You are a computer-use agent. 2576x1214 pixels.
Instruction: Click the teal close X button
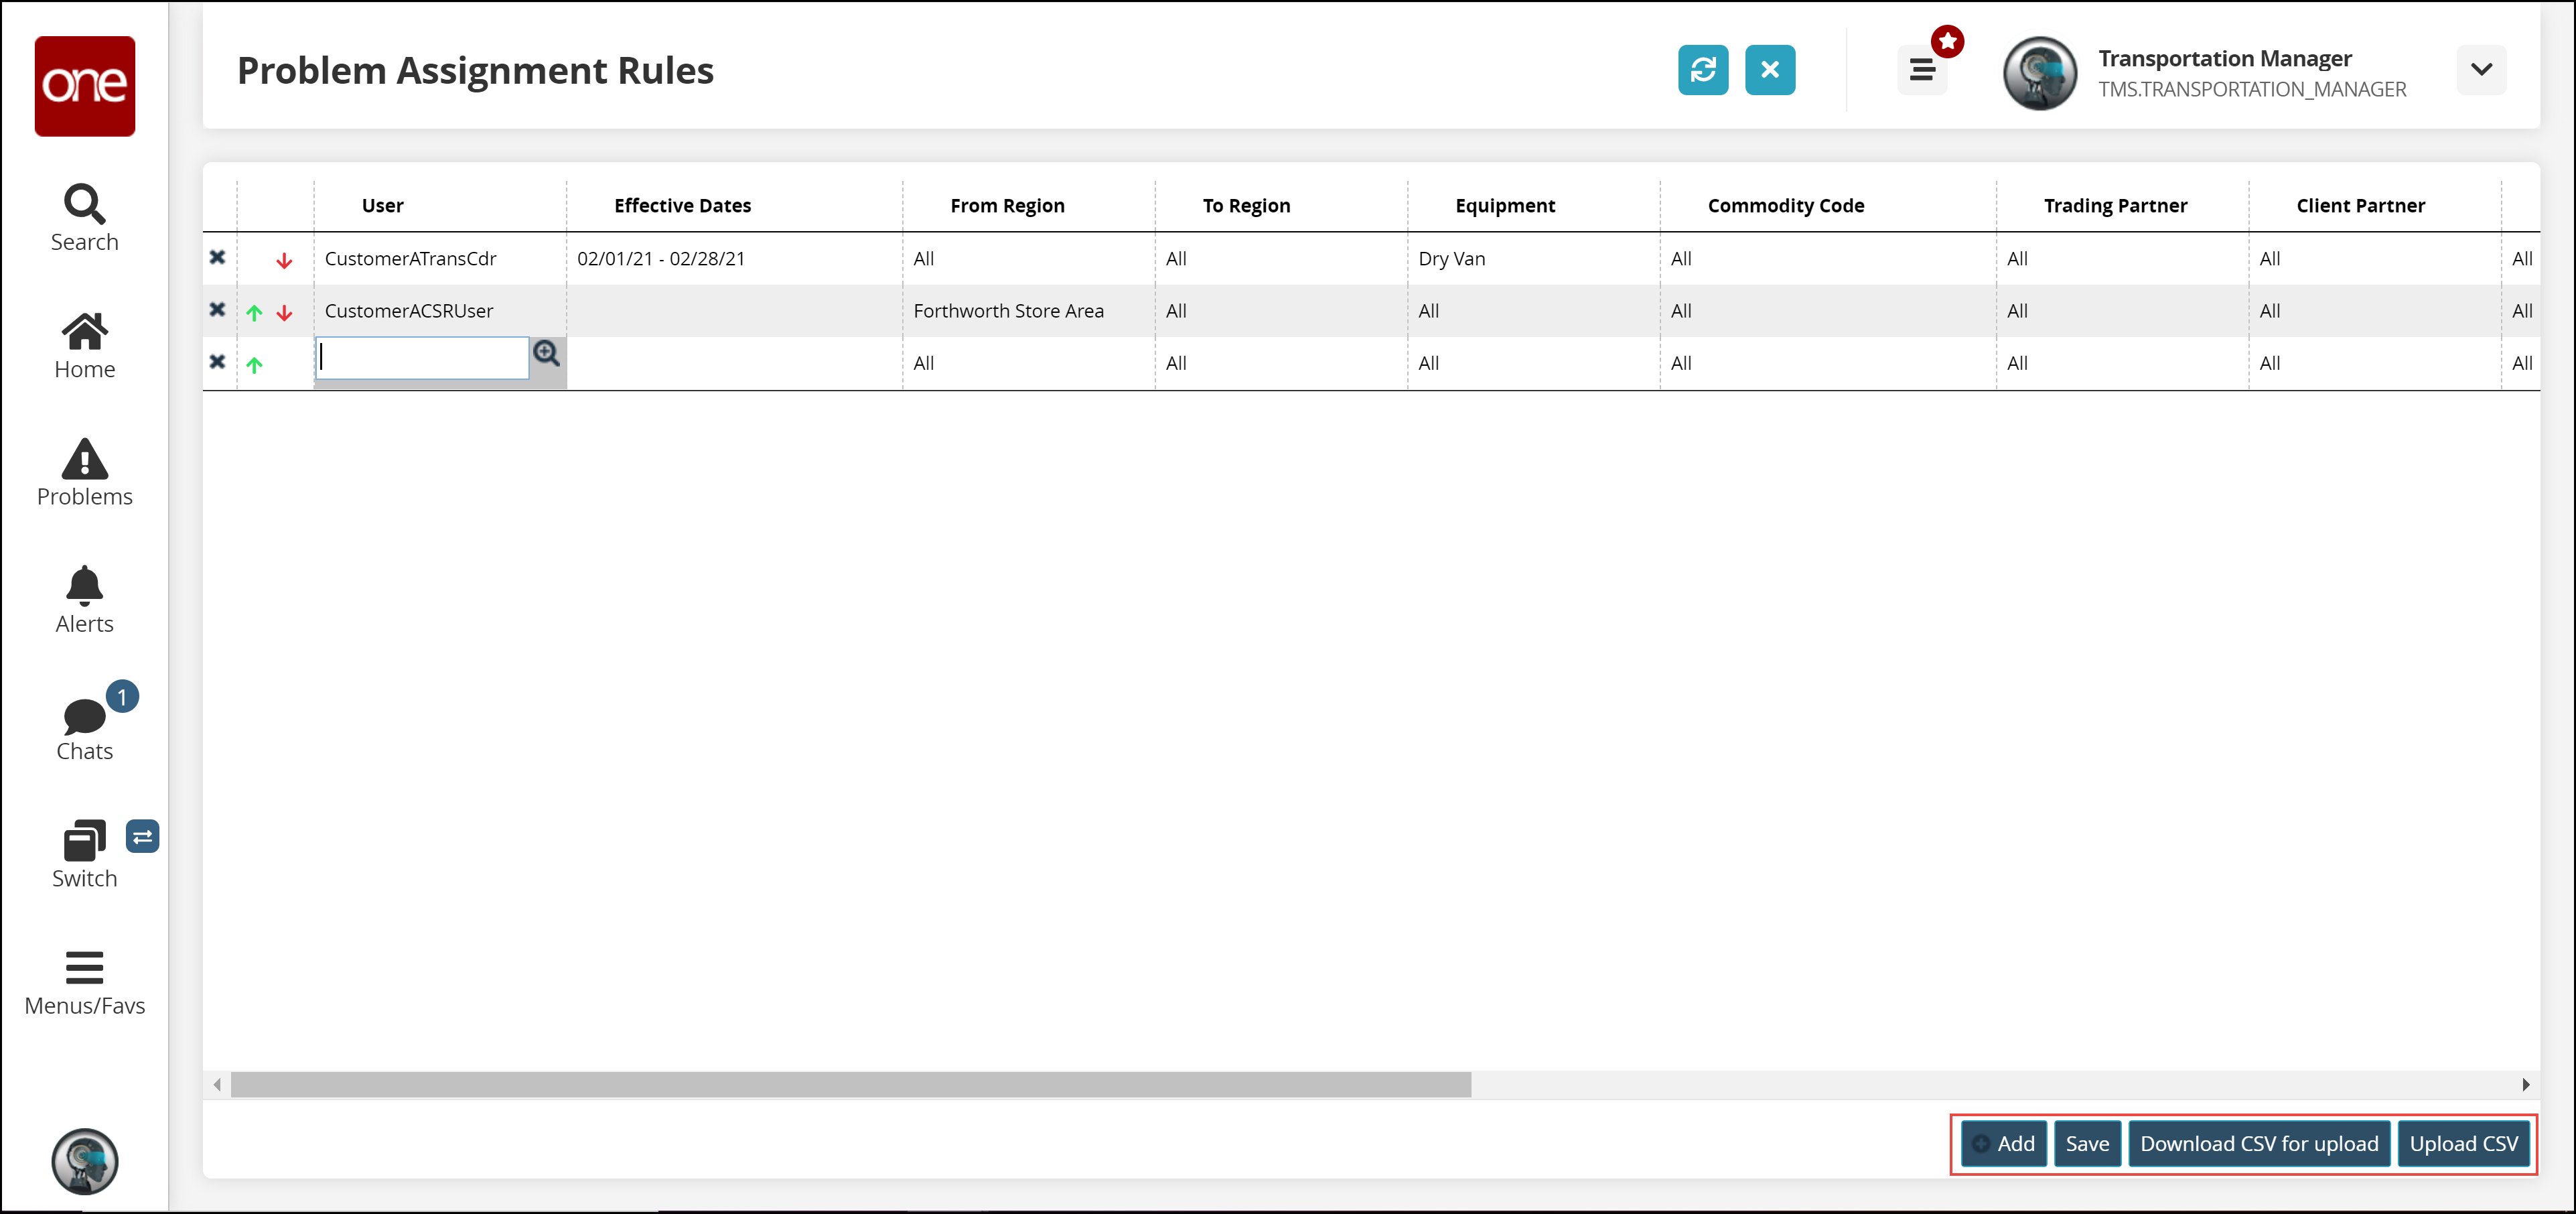pyautogui.click(x=1769, y=70)
